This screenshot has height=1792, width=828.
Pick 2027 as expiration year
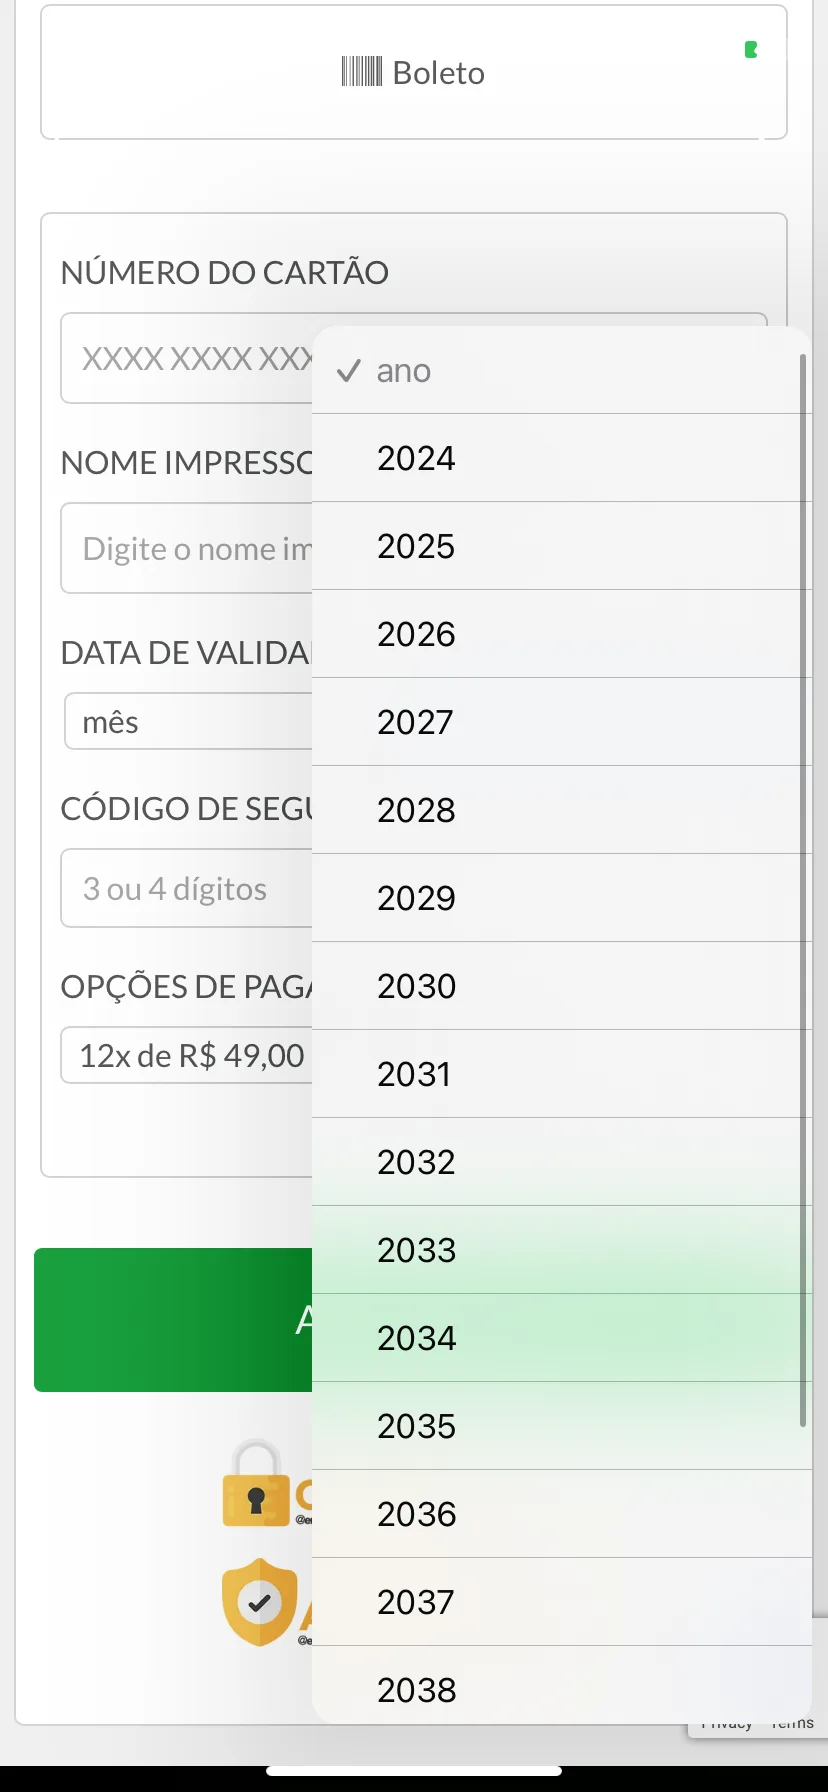click(562, 722)
